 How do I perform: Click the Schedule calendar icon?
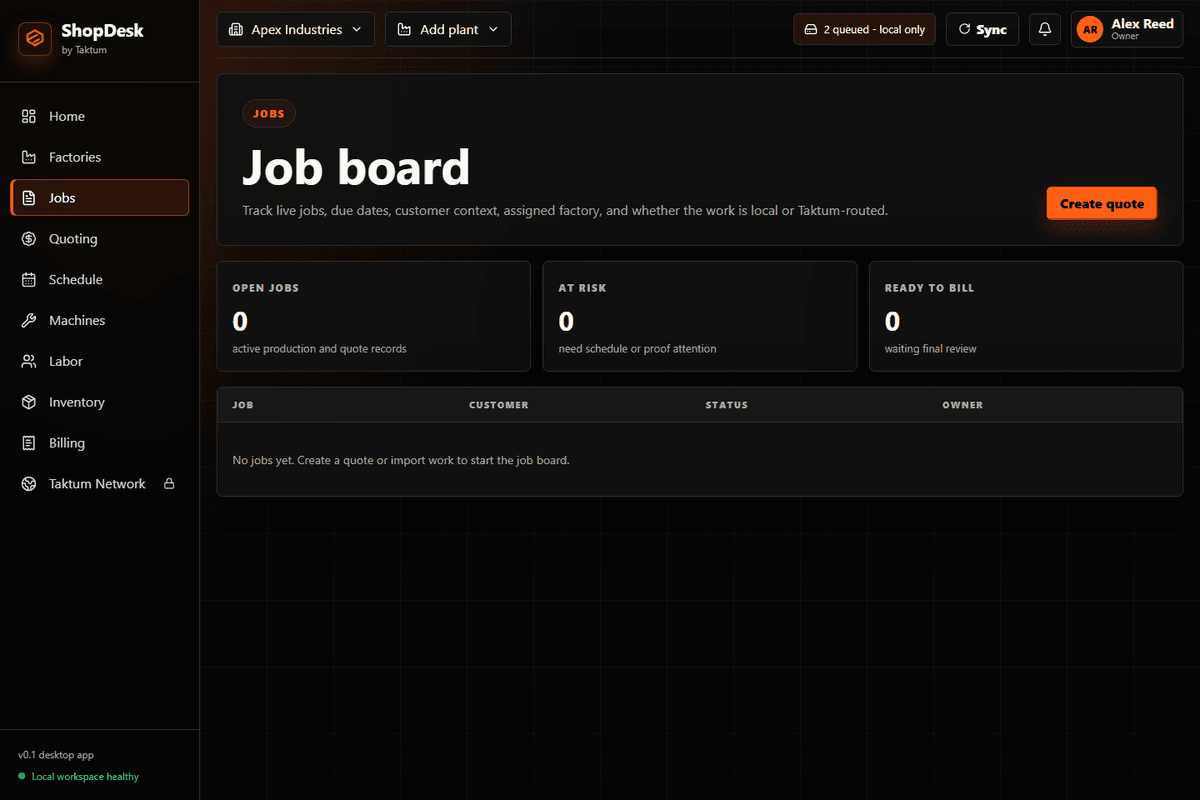tap(29, 280)
